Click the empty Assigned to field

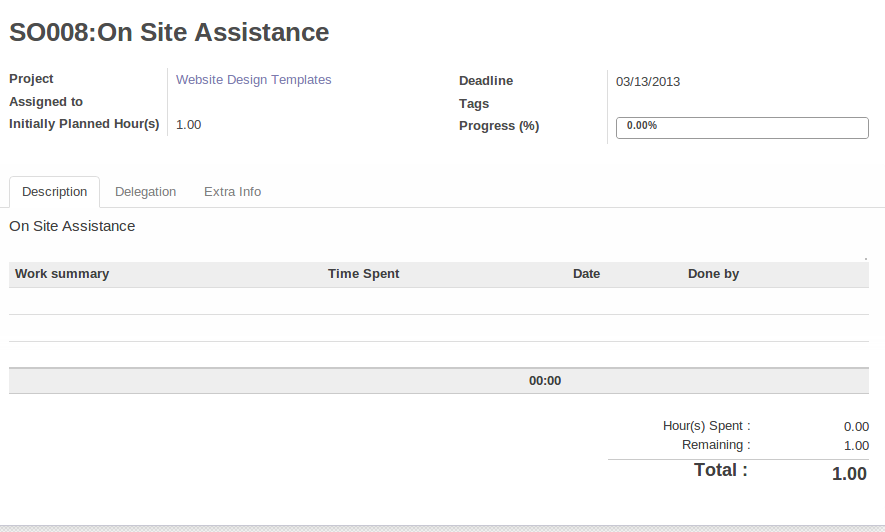(300, 102)
